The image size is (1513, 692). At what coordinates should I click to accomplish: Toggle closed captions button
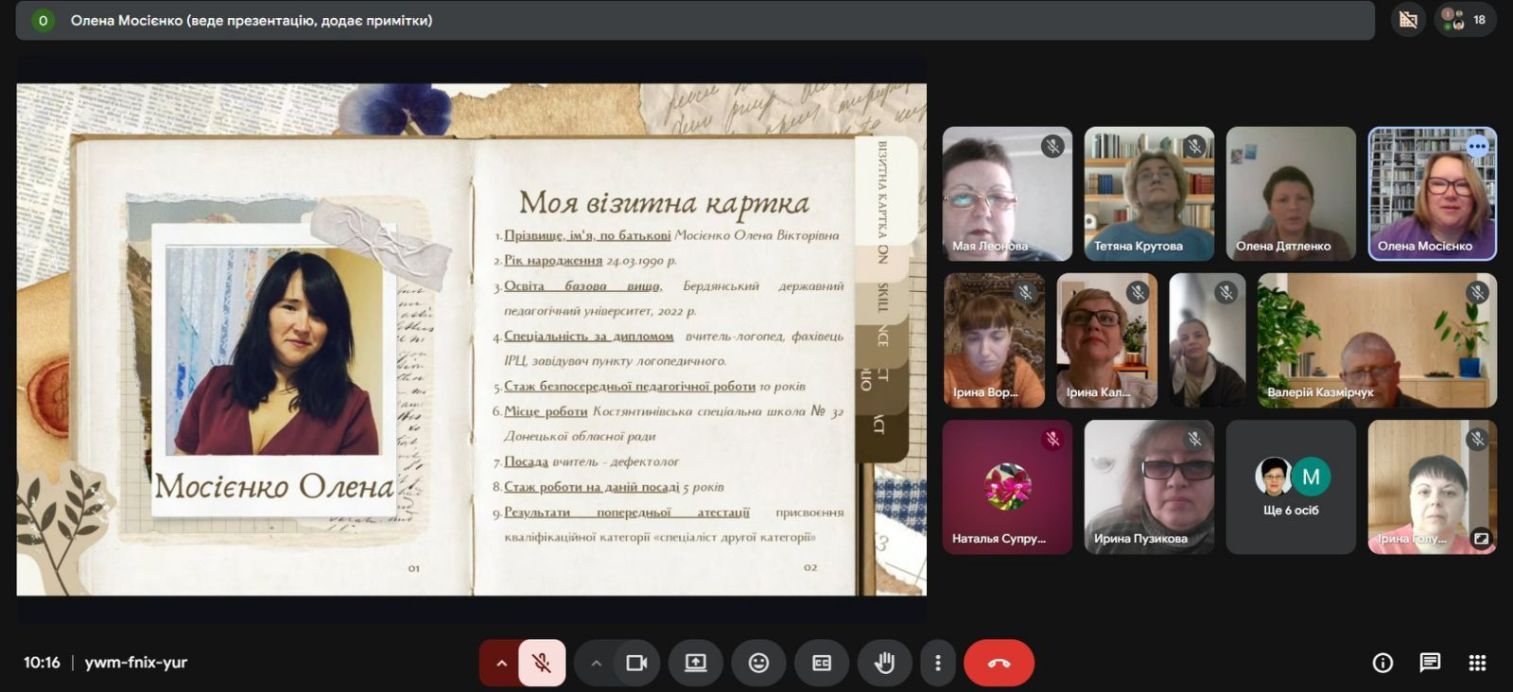click(822, 662)
